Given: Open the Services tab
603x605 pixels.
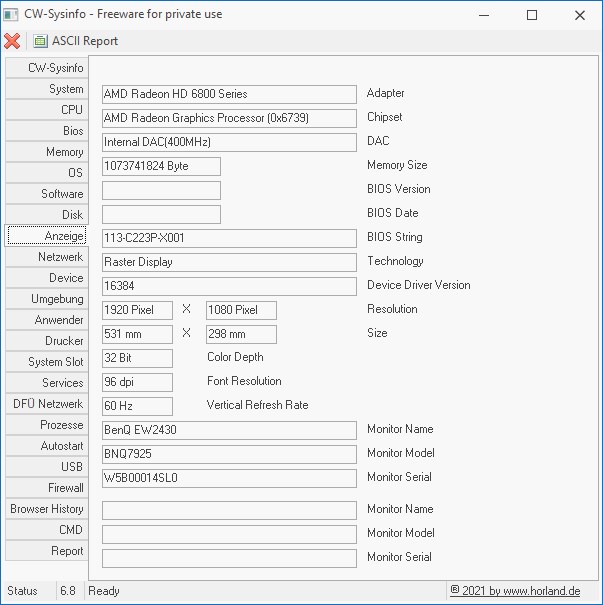Looking at the screenshot, I should coord(46,383).
